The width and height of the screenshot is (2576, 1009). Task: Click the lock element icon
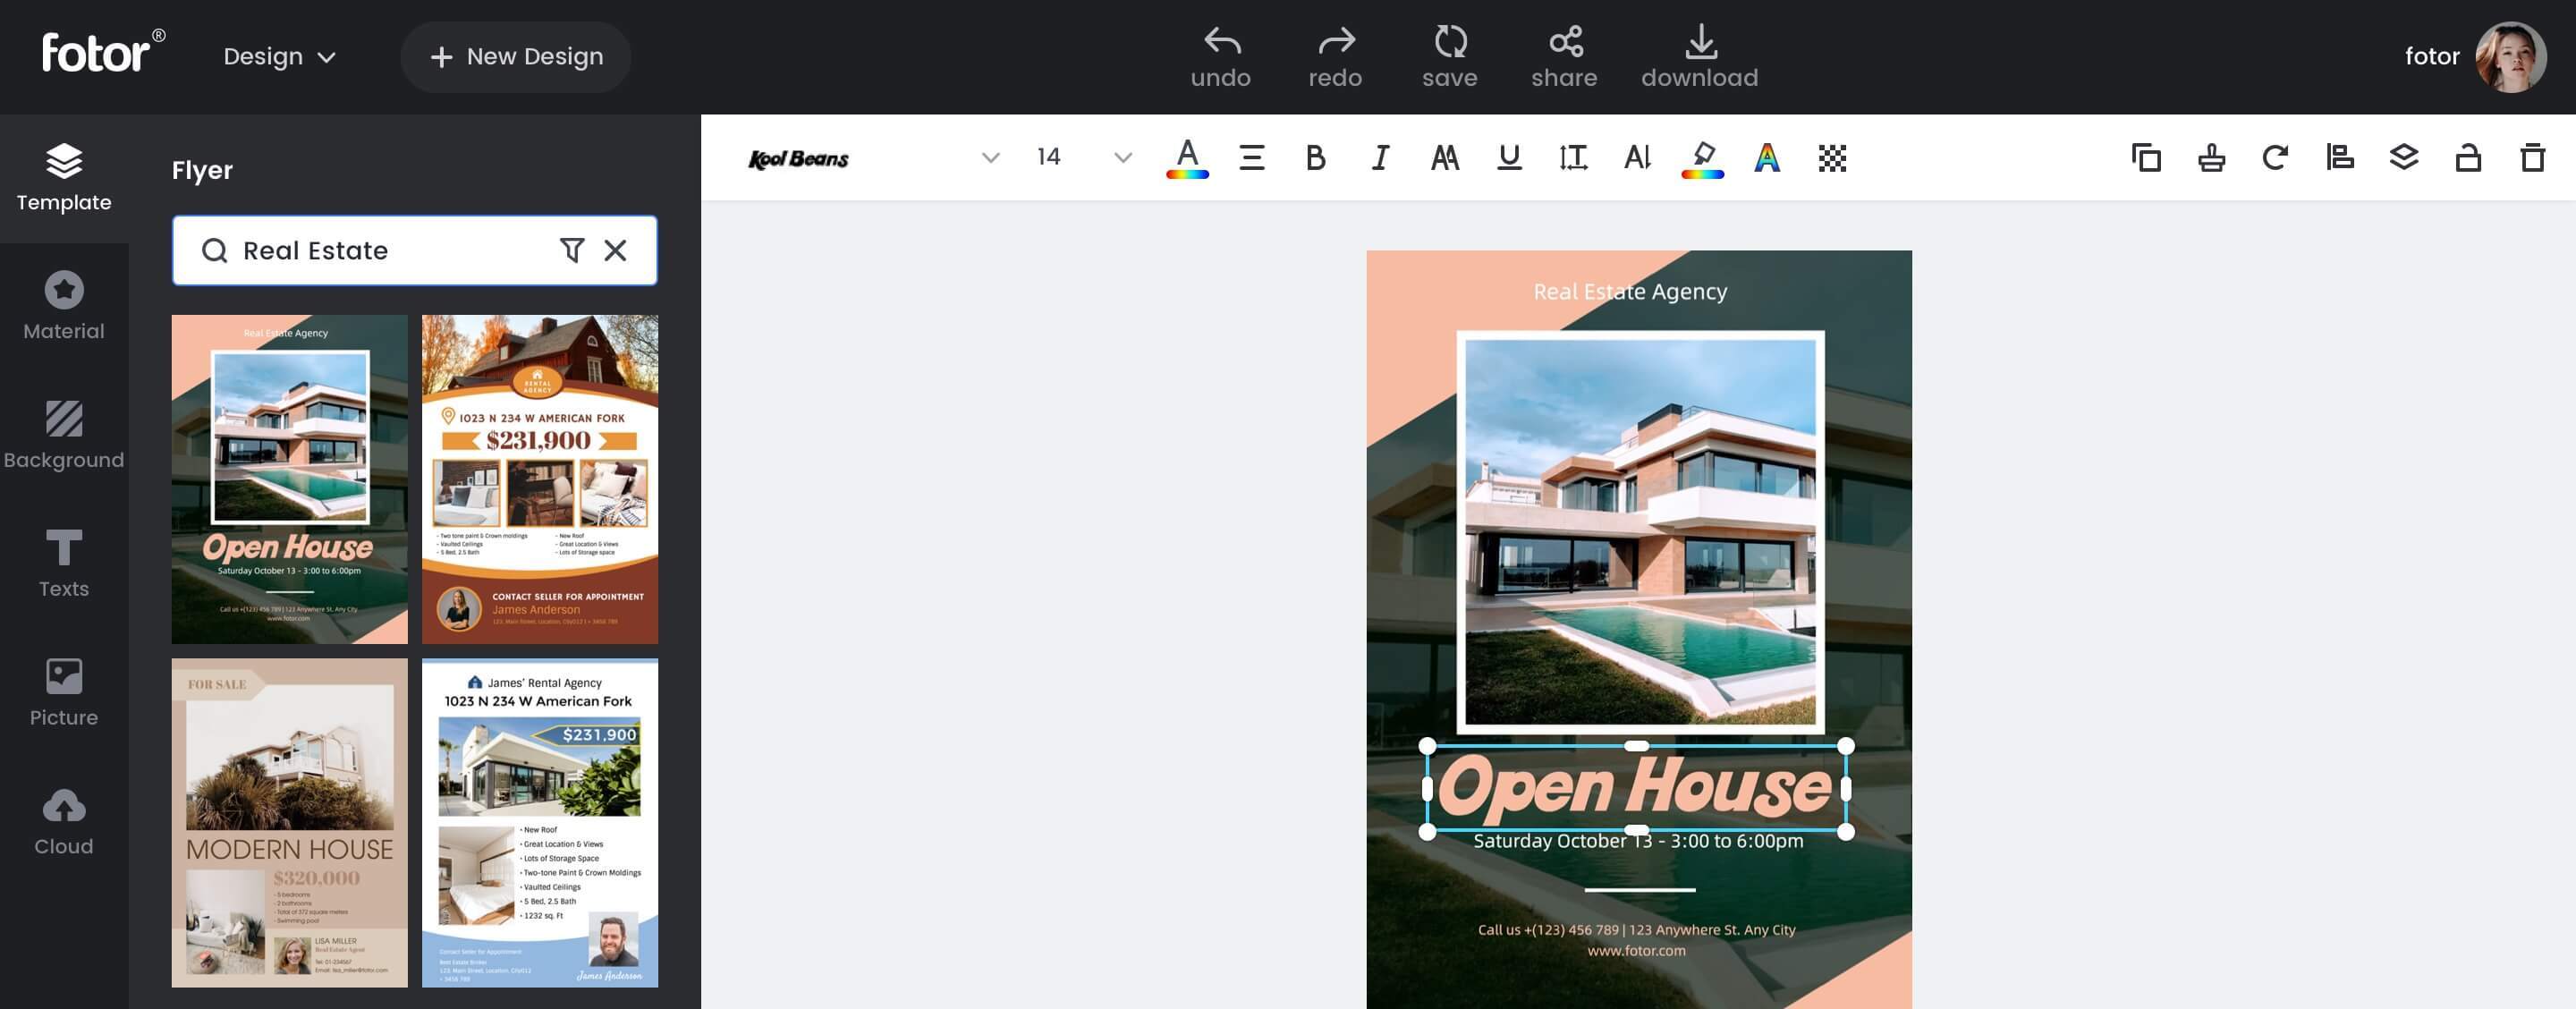[x=2468, y=157]
